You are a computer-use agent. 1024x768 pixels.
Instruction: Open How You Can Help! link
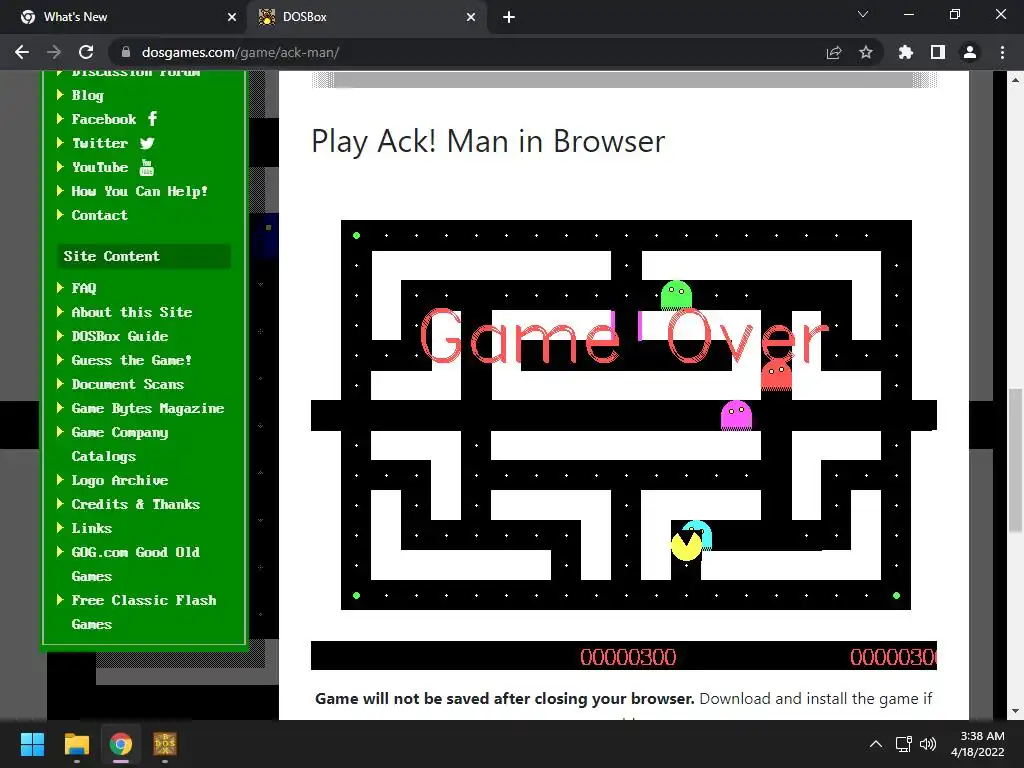click(x=139, y=191)
